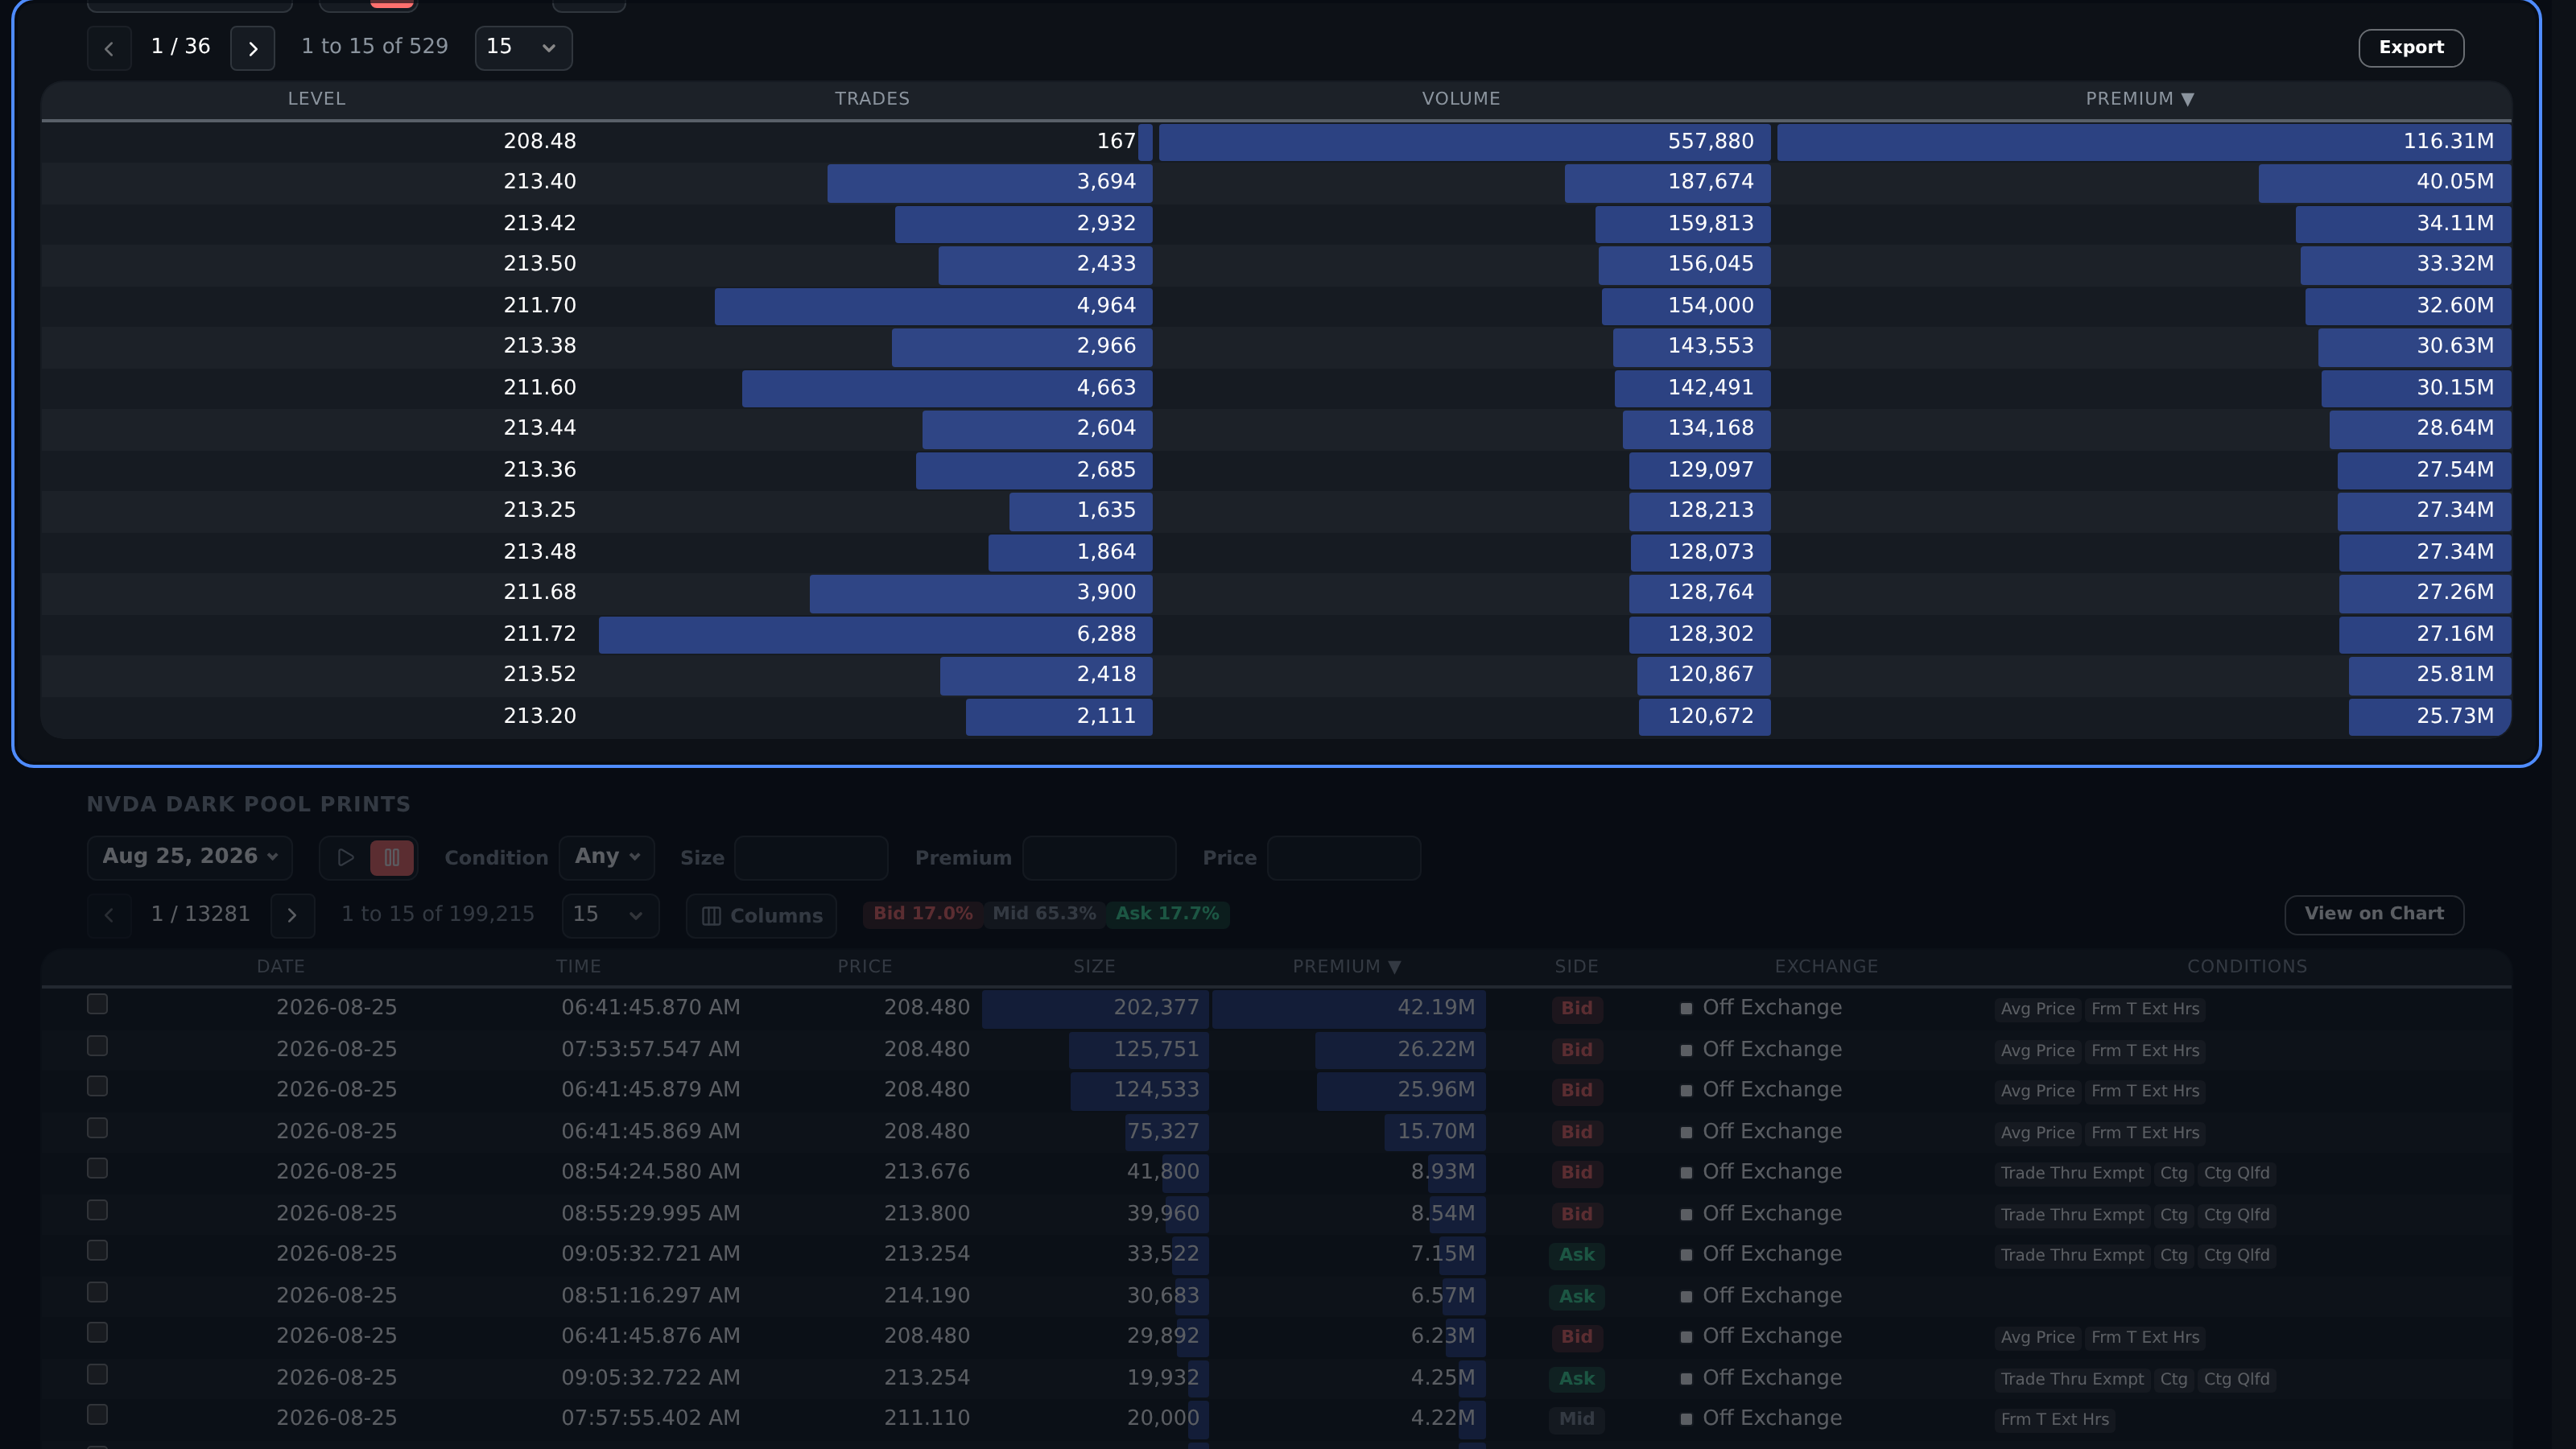This screenshot has width=2576, height=1449.
Task: Click the Avg Price tag on 42.19M row
Action: click(x=2037, y=1009)
